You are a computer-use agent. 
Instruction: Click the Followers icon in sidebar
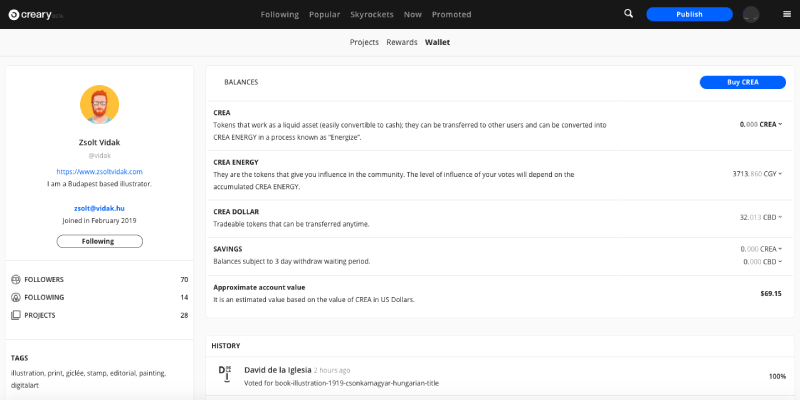pos(15,279)
